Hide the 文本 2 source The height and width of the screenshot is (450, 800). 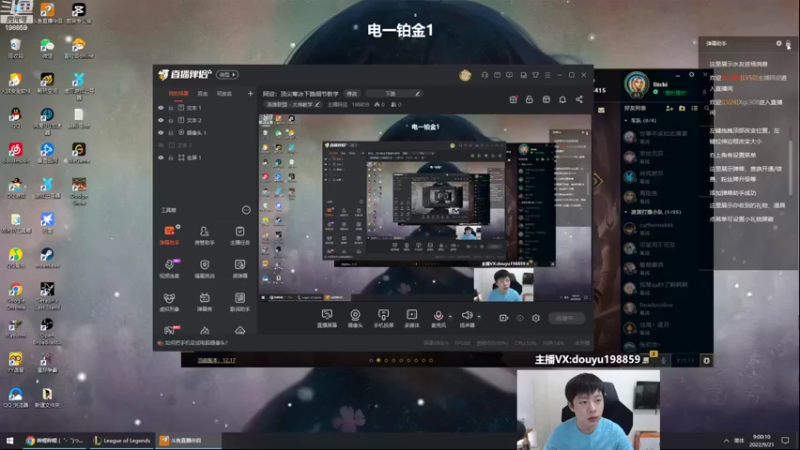161,120
